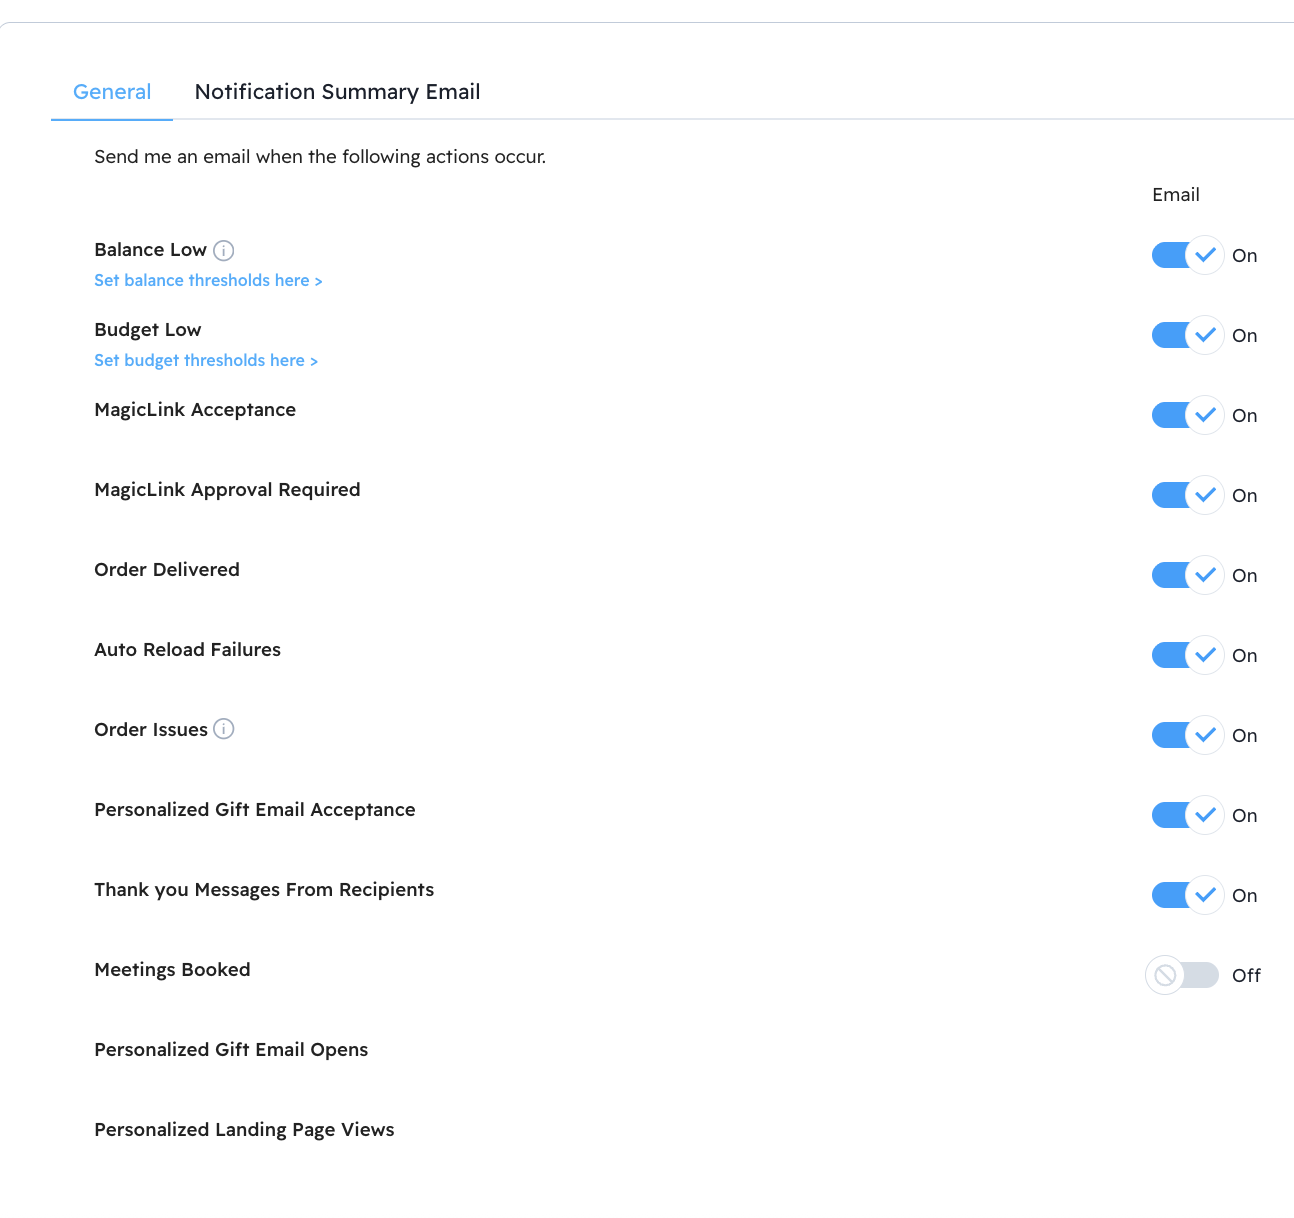Disable Balance Low email toggle

1186,255
